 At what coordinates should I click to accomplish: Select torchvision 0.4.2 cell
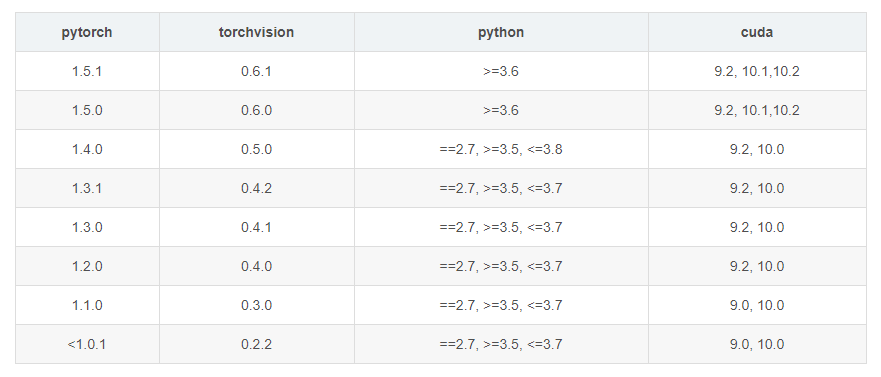point(257,188)
